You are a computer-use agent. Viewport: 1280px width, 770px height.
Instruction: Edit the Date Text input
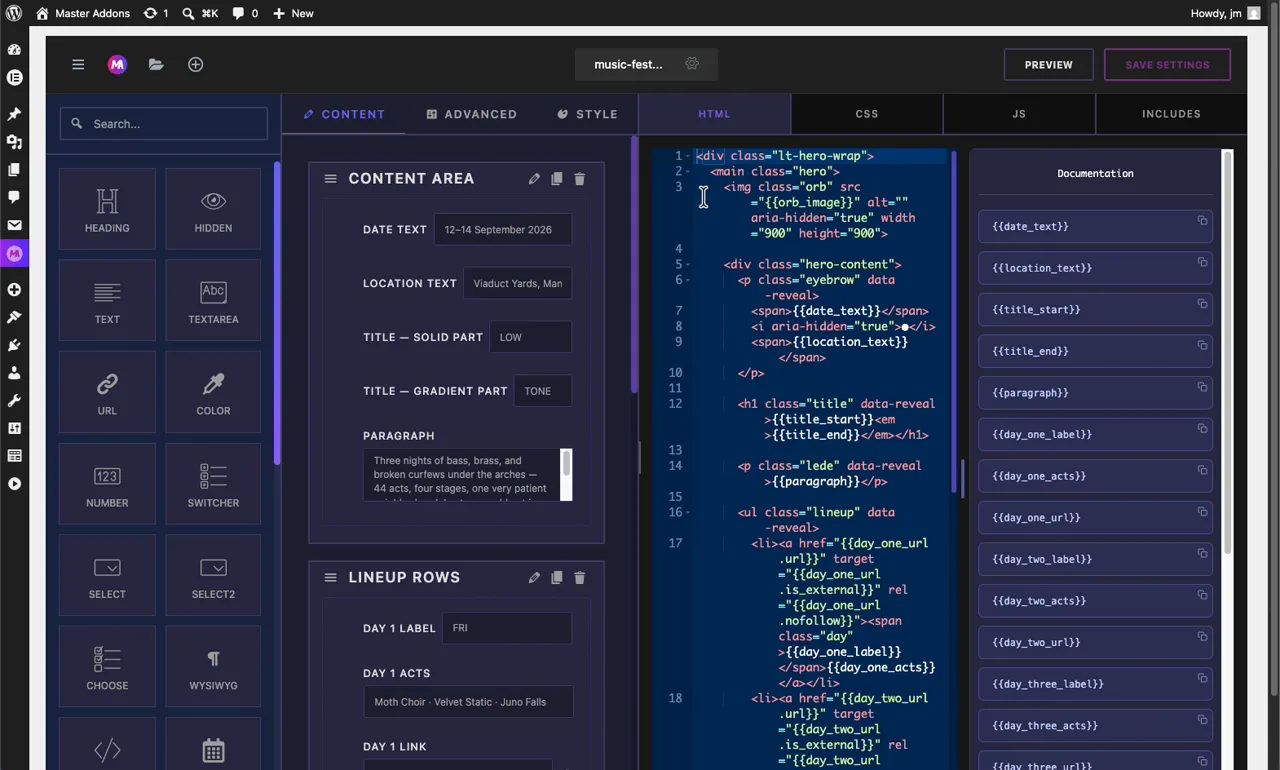coord(503,230)
